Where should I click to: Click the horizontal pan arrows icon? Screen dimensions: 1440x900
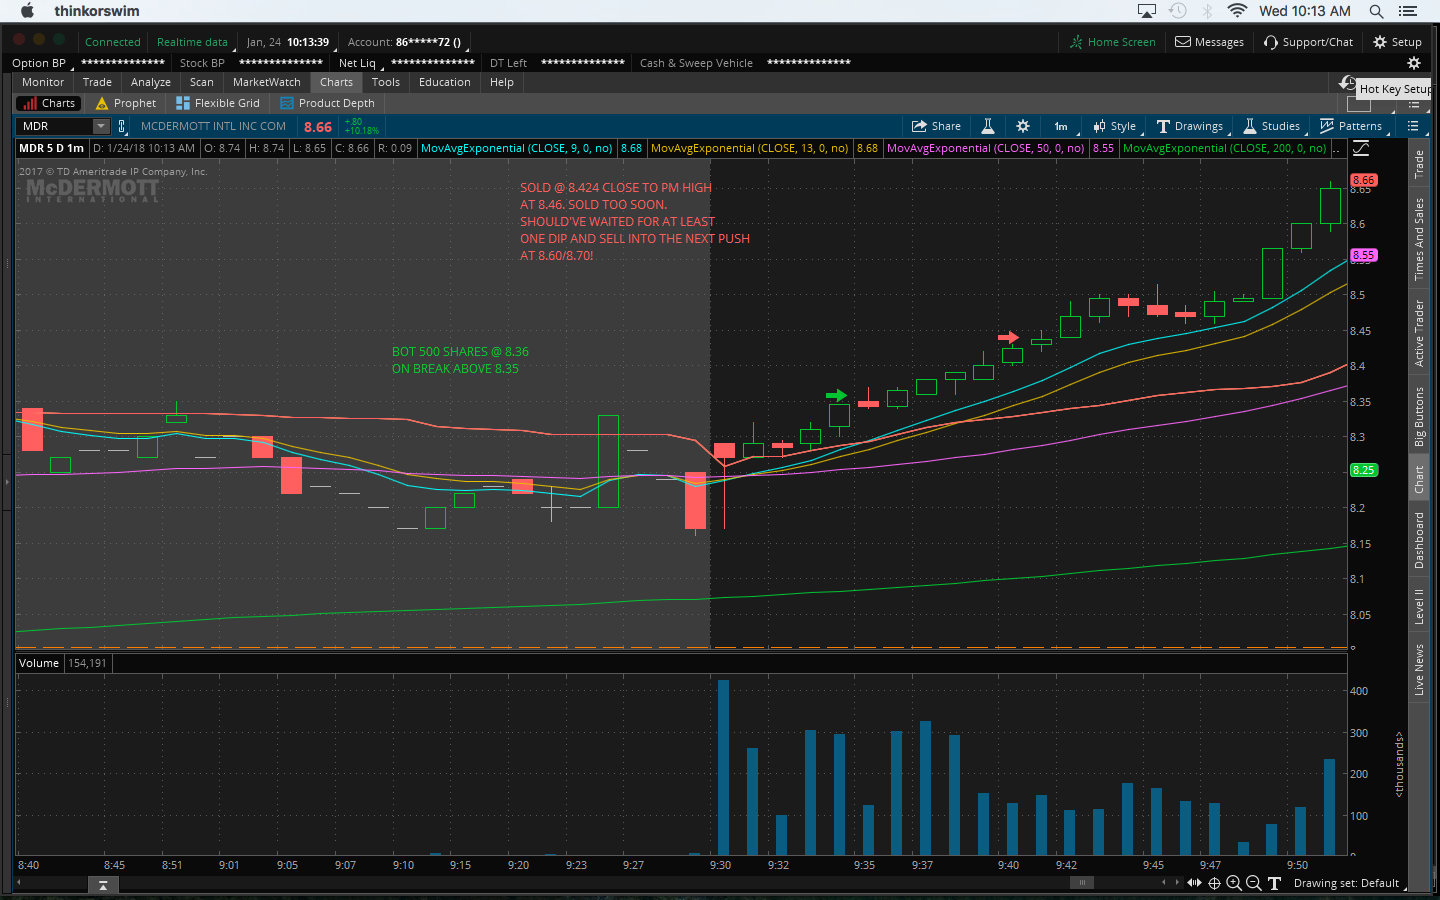point(1194,883)
